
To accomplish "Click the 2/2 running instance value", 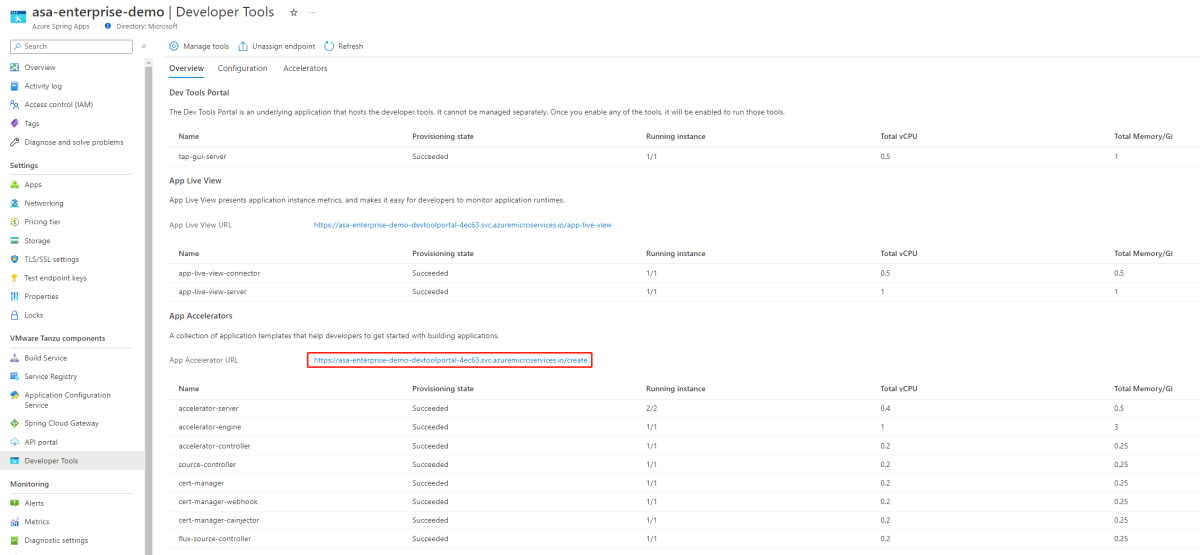I will (x=652, y=408).
